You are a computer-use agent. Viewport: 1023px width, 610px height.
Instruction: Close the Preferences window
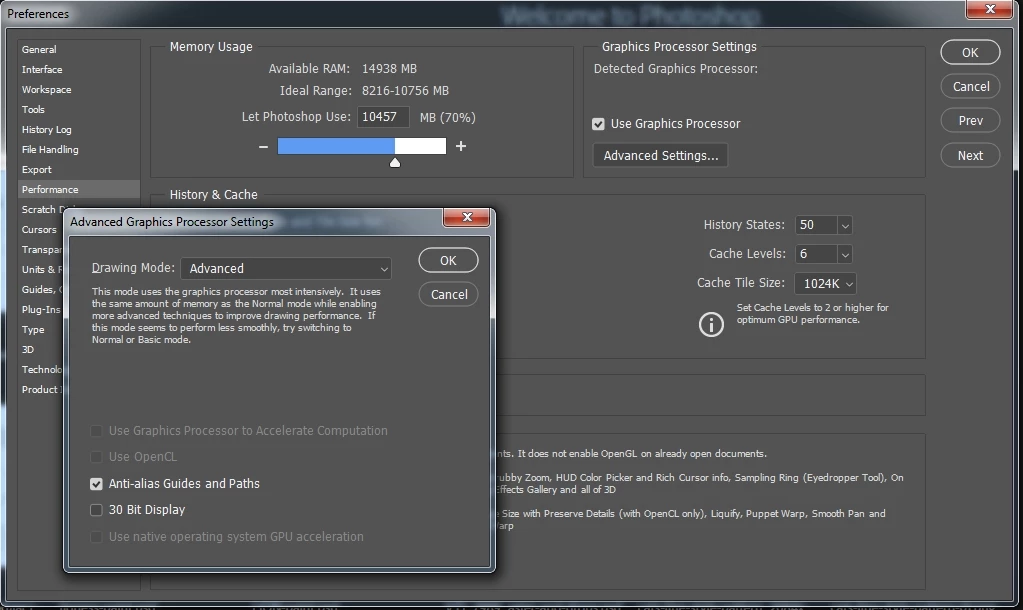click(990, 9)
